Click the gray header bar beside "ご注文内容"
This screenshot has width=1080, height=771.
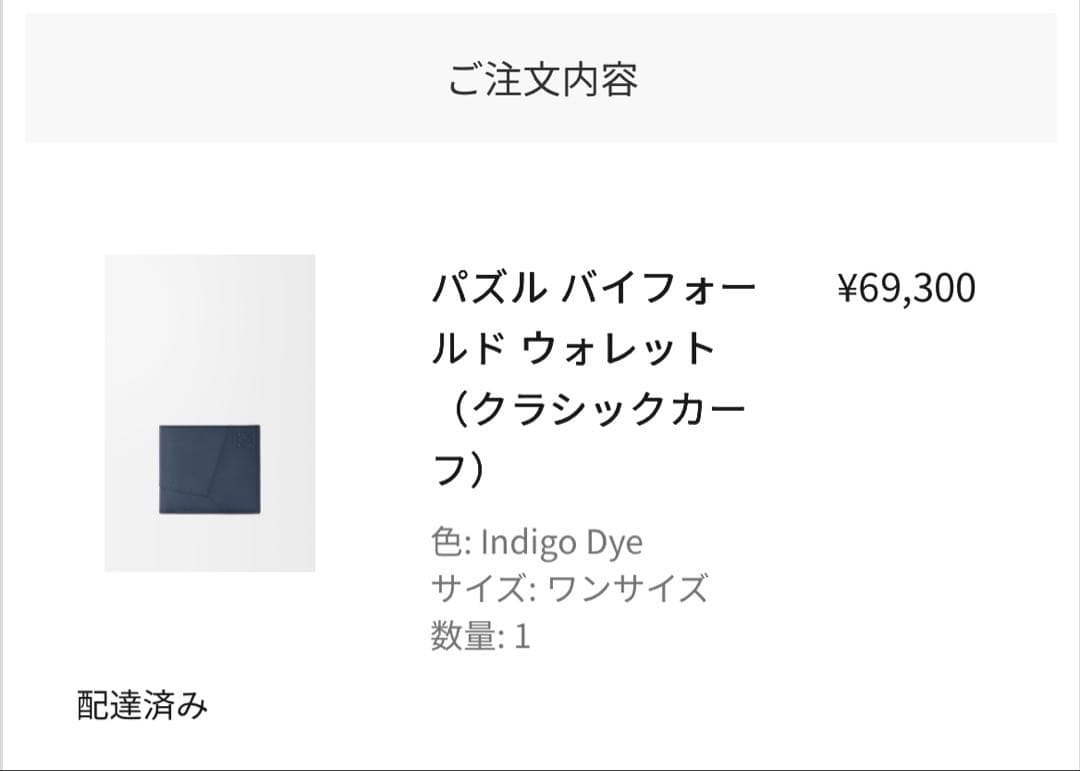[x=850, y=80]
